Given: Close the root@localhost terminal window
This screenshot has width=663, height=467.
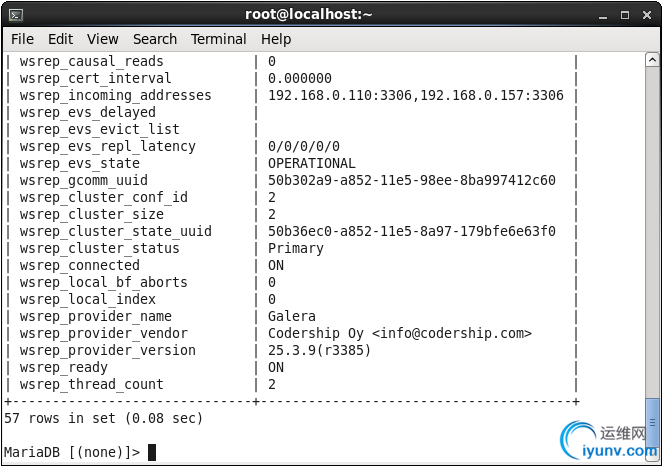Looking at the screenshot, I should click(x=647, y=16).
